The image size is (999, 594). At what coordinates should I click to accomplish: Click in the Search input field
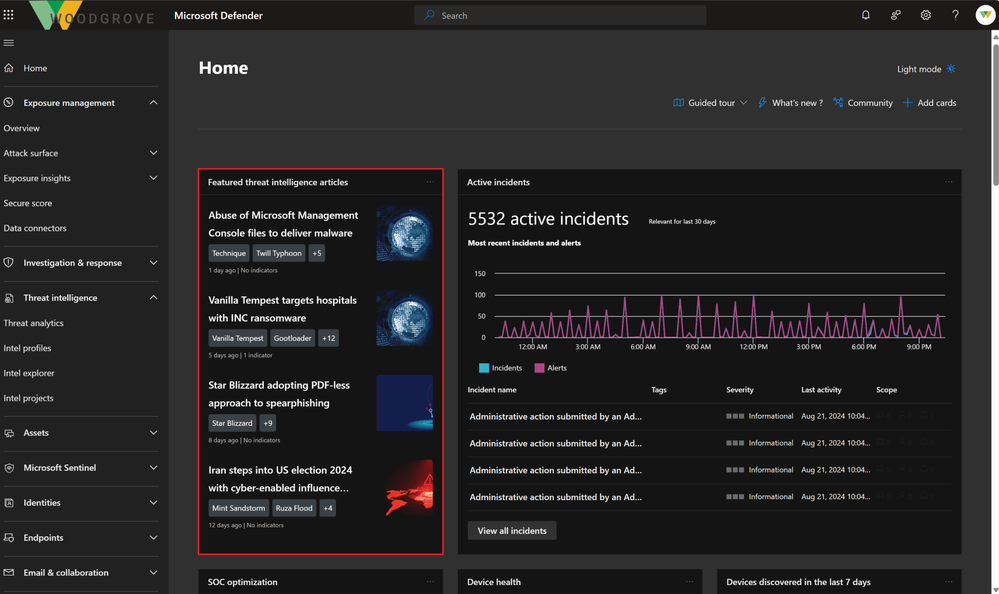pyautogui.click(x=560, y=15)
